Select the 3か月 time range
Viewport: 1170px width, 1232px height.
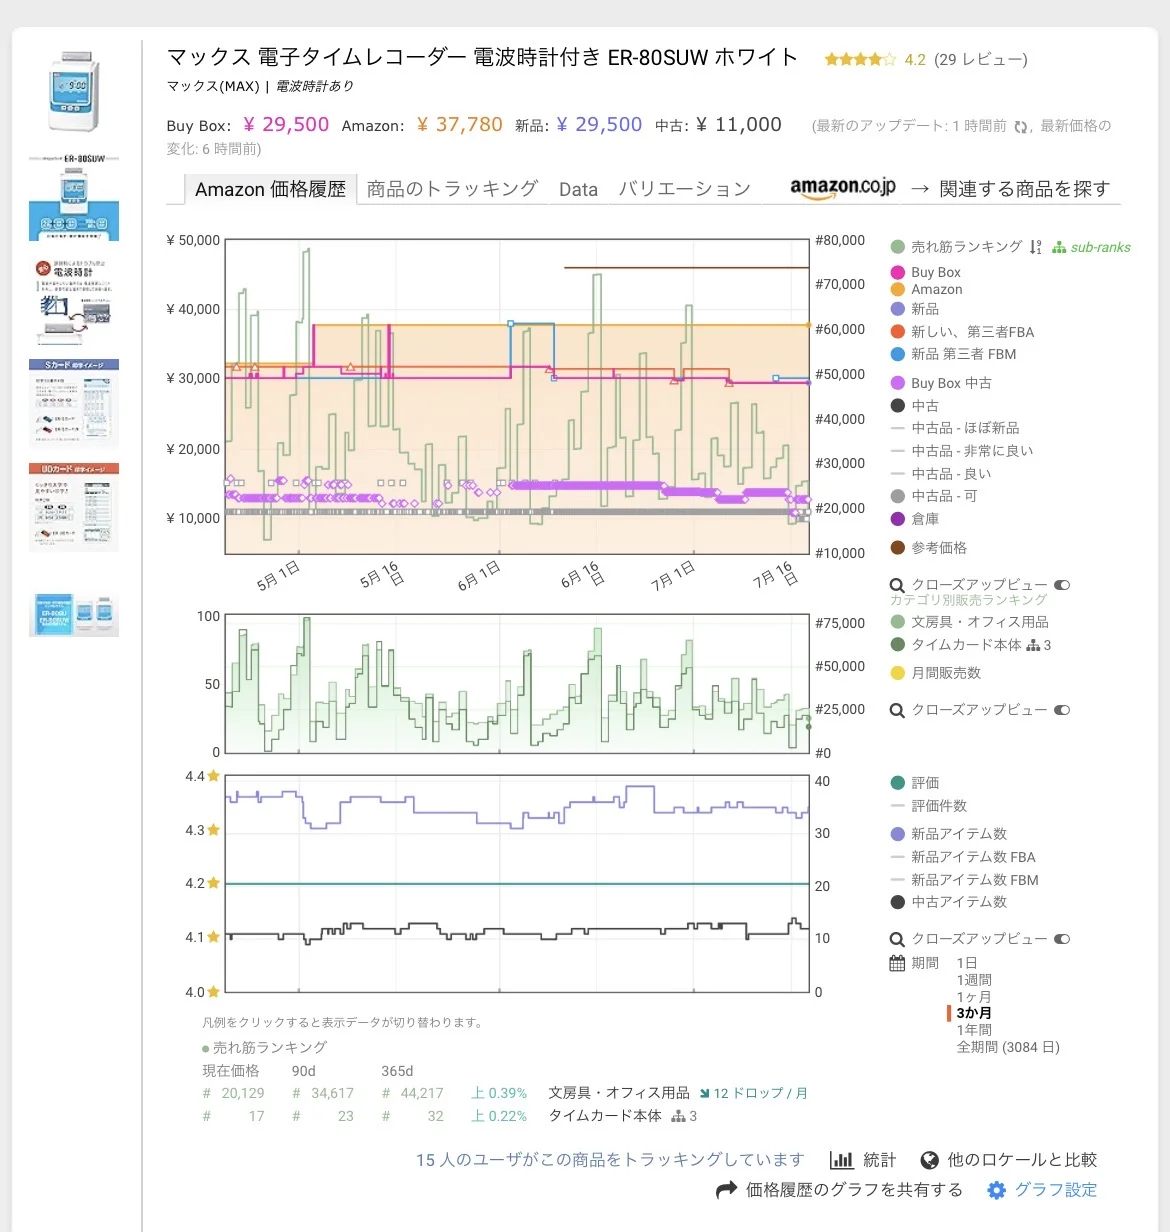pos(973,1013)
